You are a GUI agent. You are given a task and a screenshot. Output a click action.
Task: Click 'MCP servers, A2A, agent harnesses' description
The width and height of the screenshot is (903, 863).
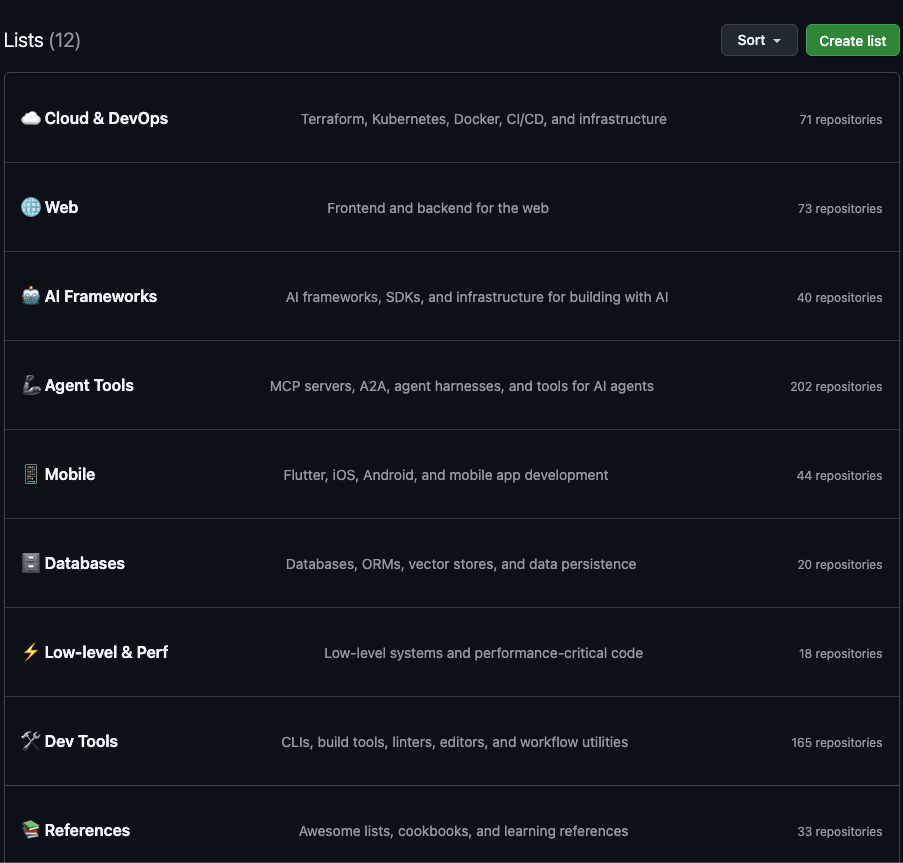[462, 386]
